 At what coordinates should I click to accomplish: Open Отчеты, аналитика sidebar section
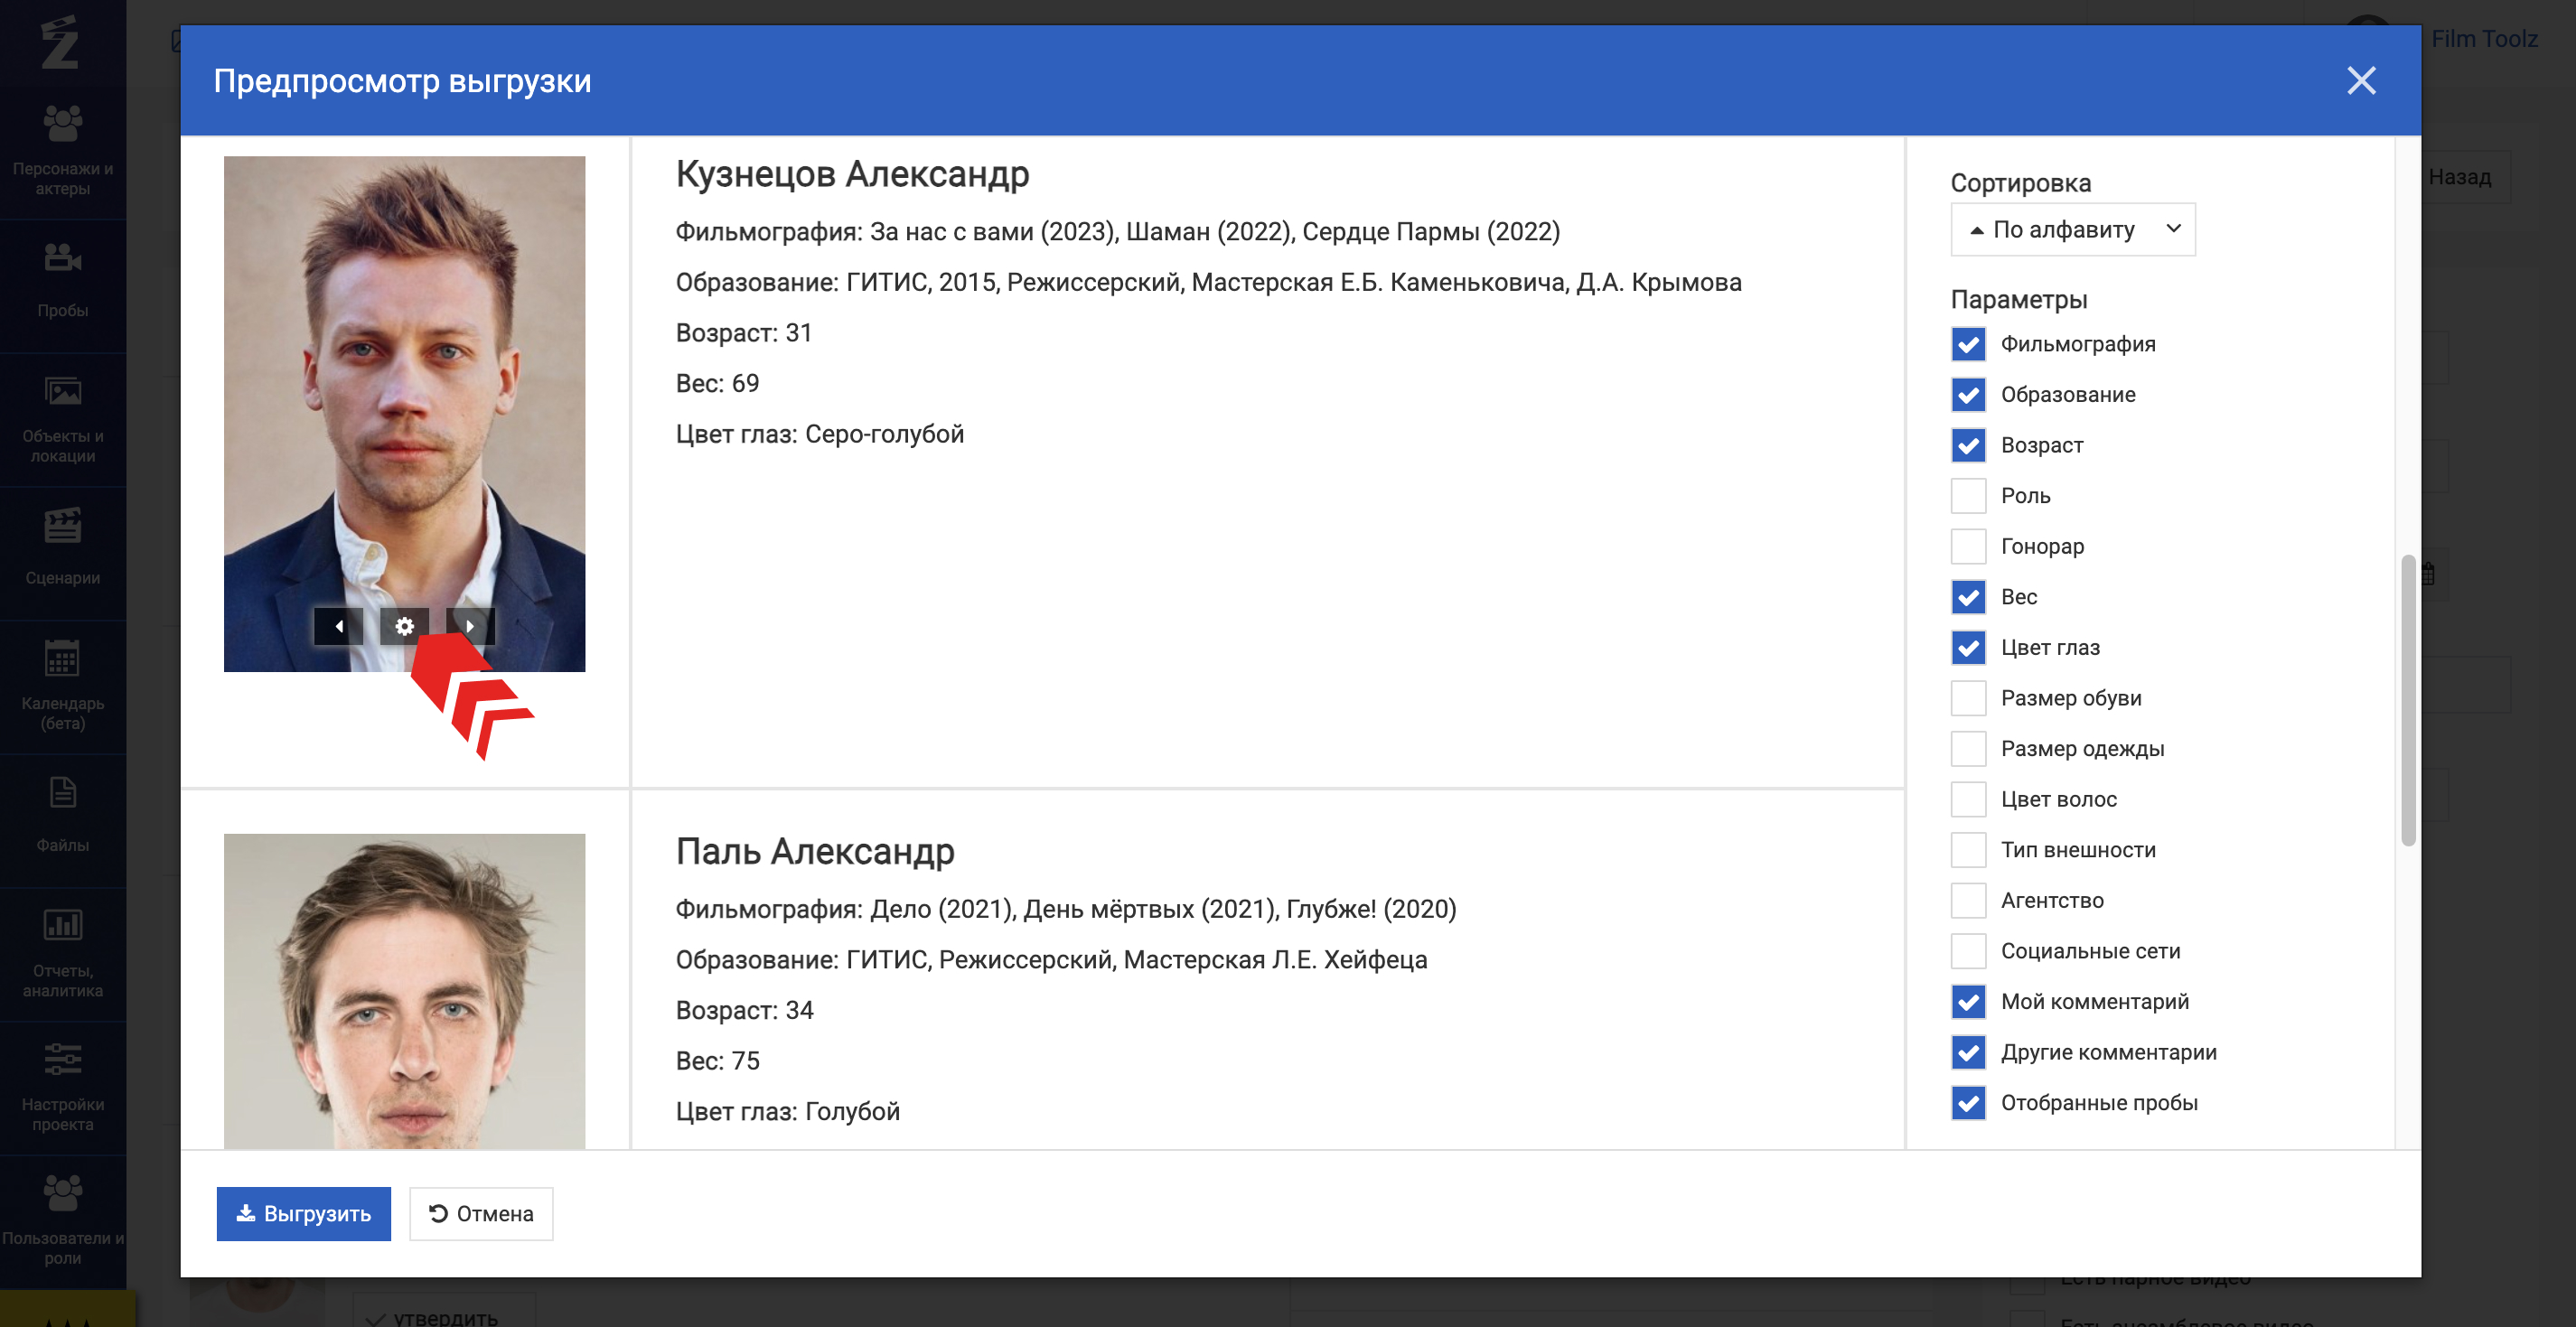[63, 953]
